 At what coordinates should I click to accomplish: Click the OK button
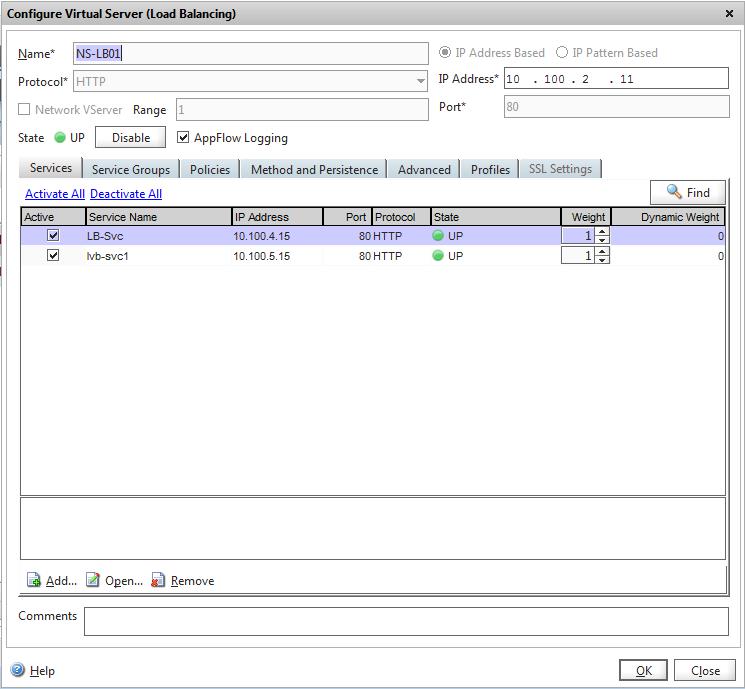coord(643,670)
